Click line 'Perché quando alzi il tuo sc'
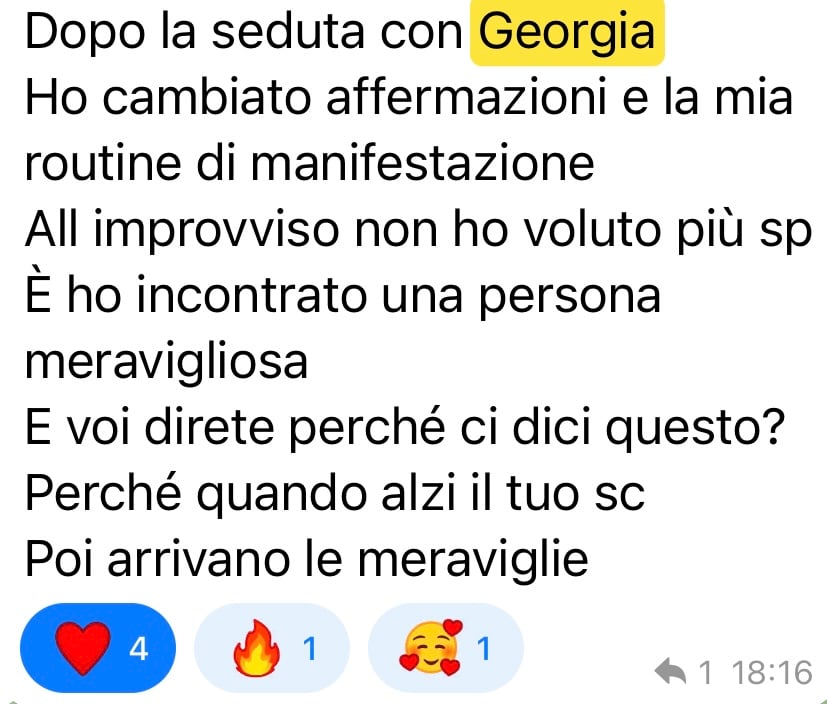The image size is (827, 704). click(335, 494)
